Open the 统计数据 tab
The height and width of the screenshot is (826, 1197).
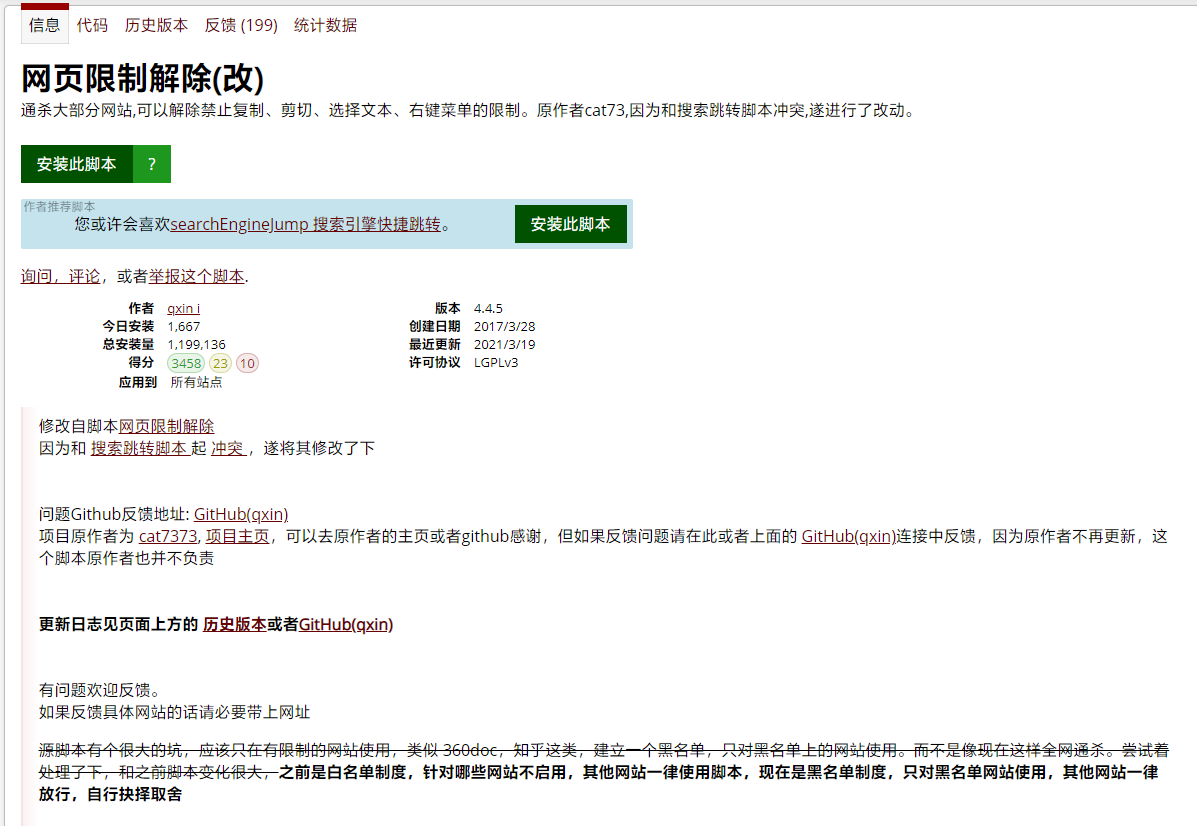point(325,24)
